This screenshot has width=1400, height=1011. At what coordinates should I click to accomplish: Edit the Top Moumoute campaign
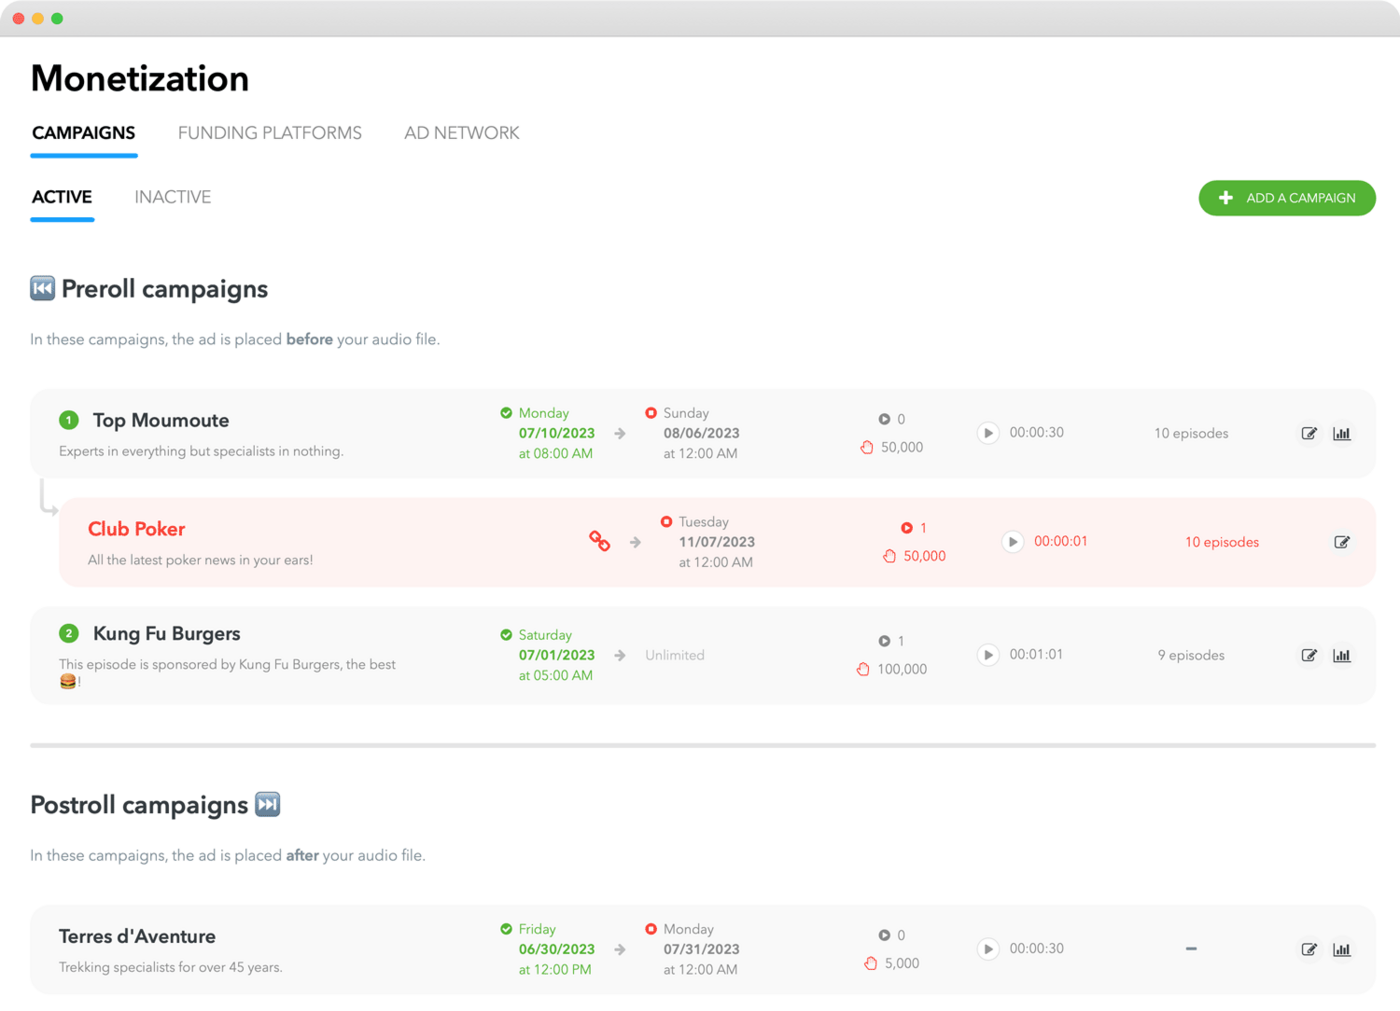pyautogui.click(x=1308, y=433)
